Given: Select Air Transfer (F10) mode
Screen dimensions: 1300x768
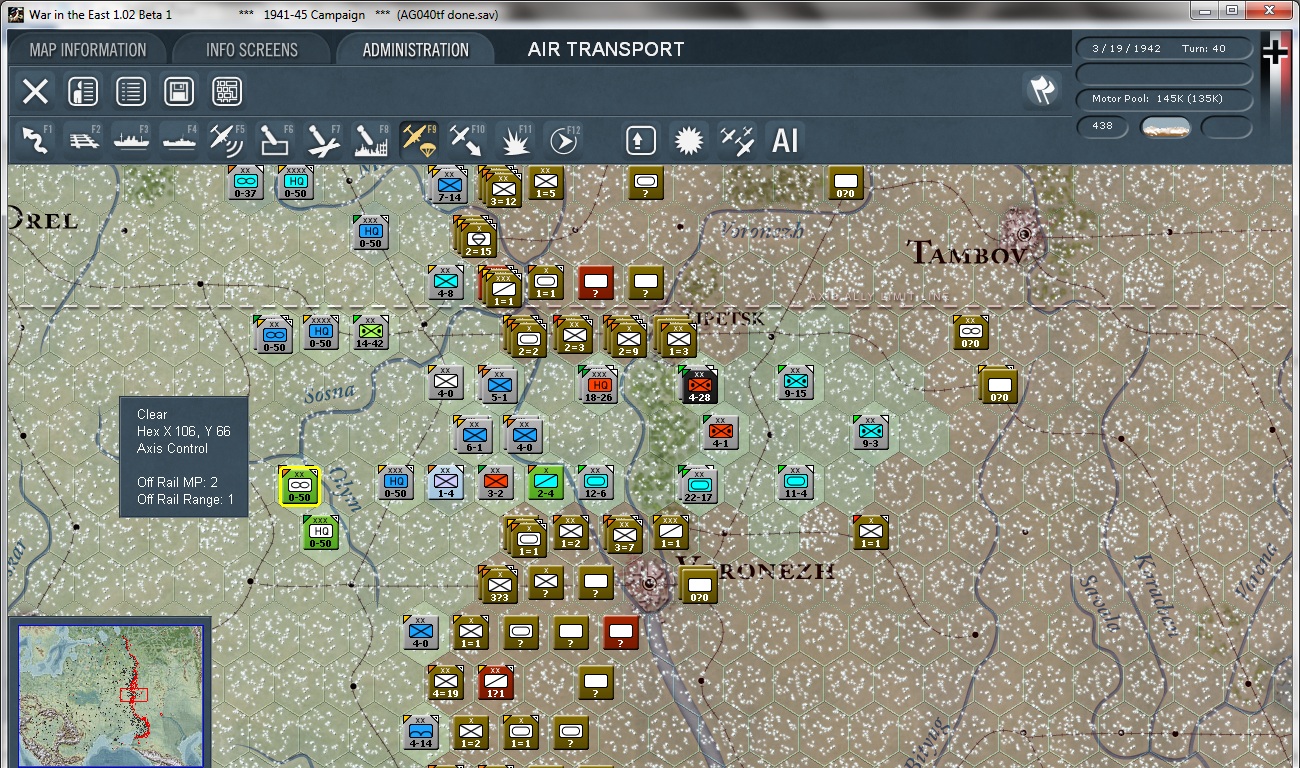Looking at the screenshot, I should (467, 141).
